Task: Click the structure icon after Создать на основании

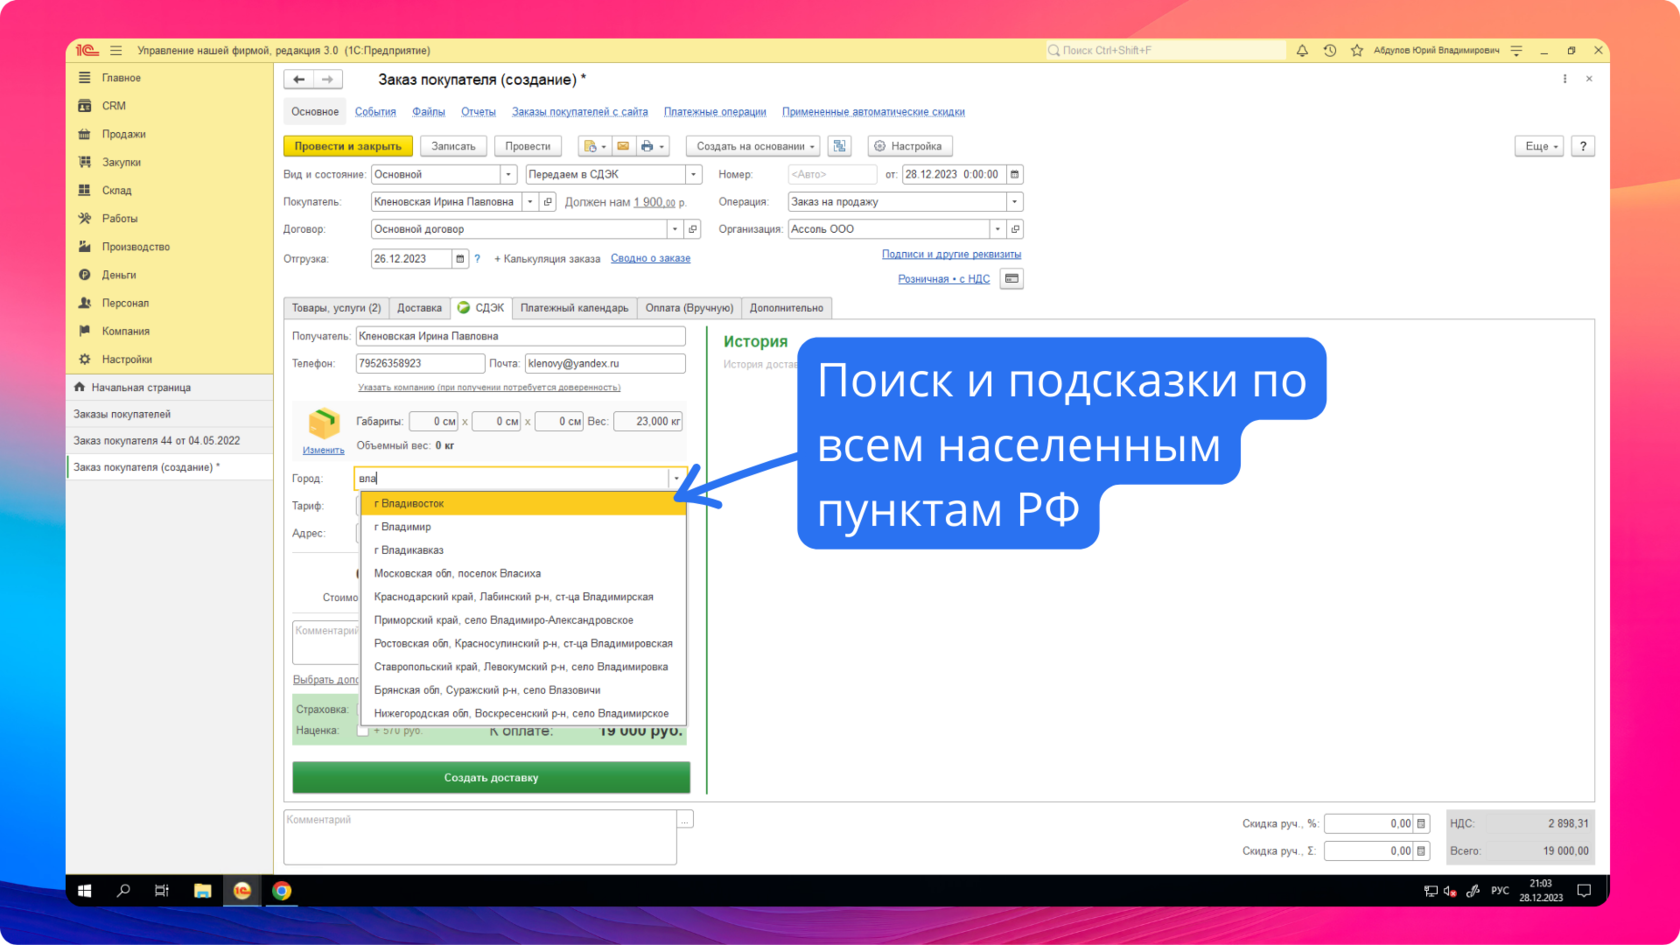Action: [x=840, y=146]
